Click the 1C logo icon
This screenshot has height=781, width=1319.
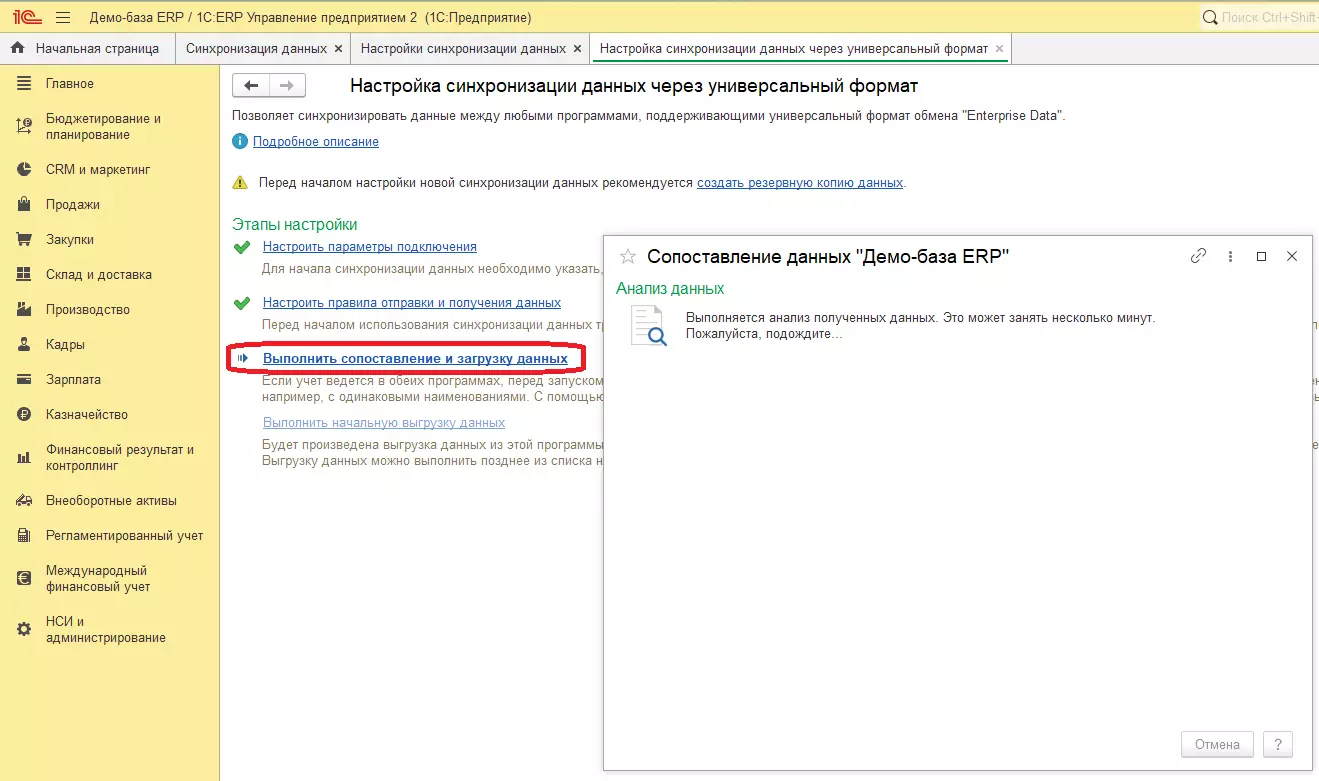pyautogui.click(x=26, y=18)
